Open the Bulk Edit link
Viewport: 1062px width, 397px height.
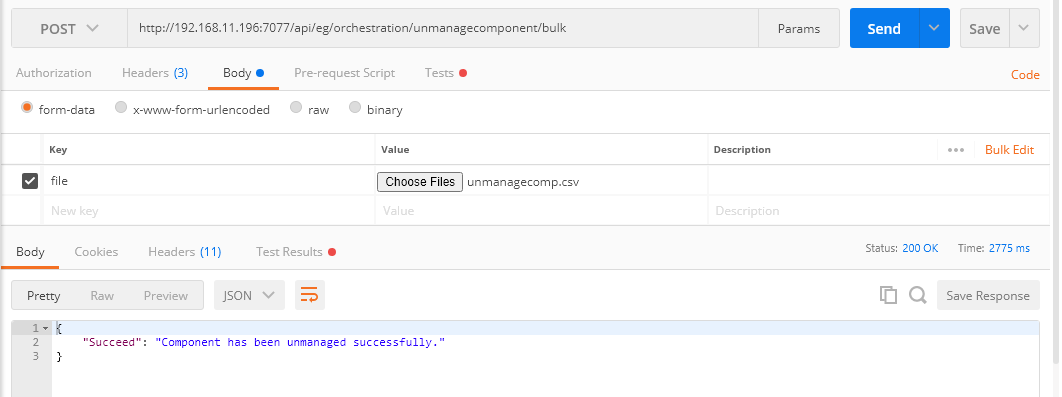coord(1009,150)
